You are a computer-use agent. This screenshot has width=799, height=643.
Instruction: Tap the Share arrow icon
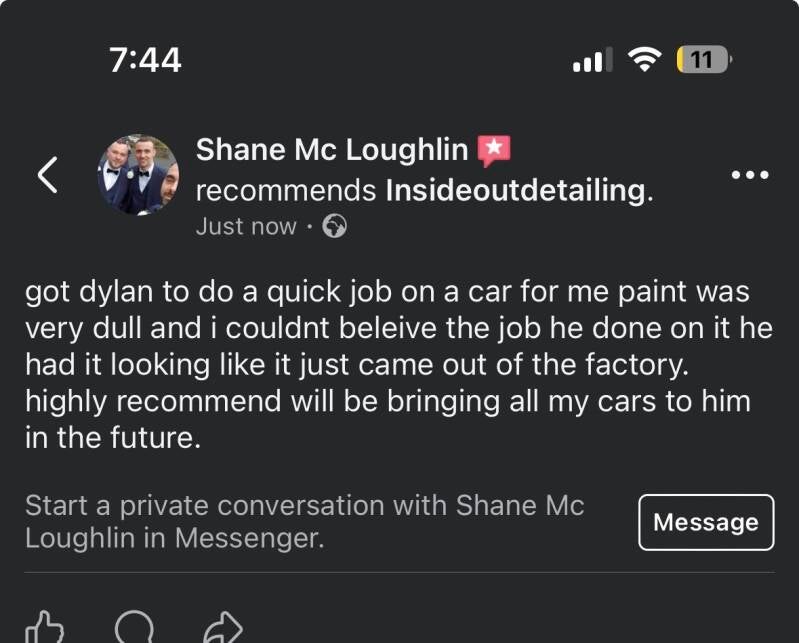(222, 628)
